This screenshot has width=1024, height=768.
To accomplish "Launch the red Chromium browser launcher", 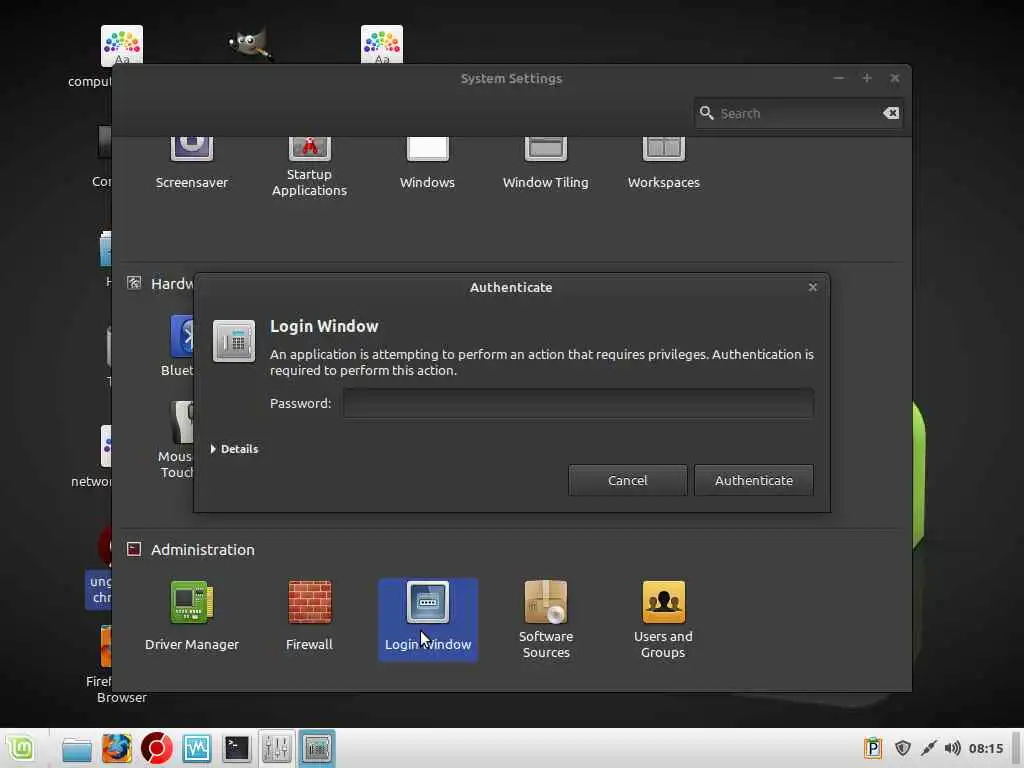I will (157, 748).
